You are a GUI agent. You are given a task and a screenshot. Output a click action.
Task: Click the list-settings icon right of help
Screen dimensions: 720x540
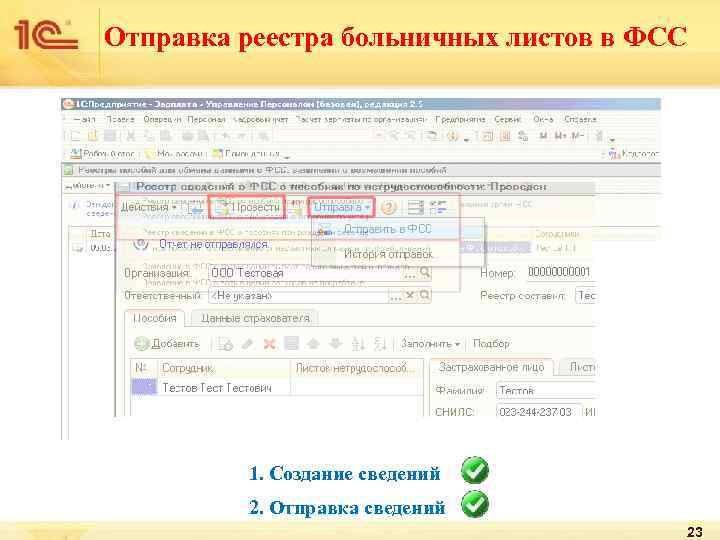416,208
